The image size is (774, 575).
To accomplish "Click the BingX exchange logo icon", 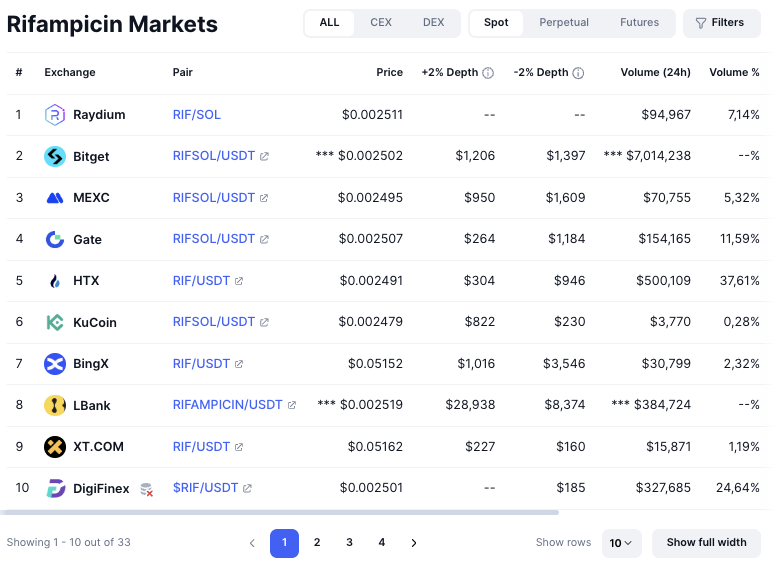I will (x=55, y=364).
